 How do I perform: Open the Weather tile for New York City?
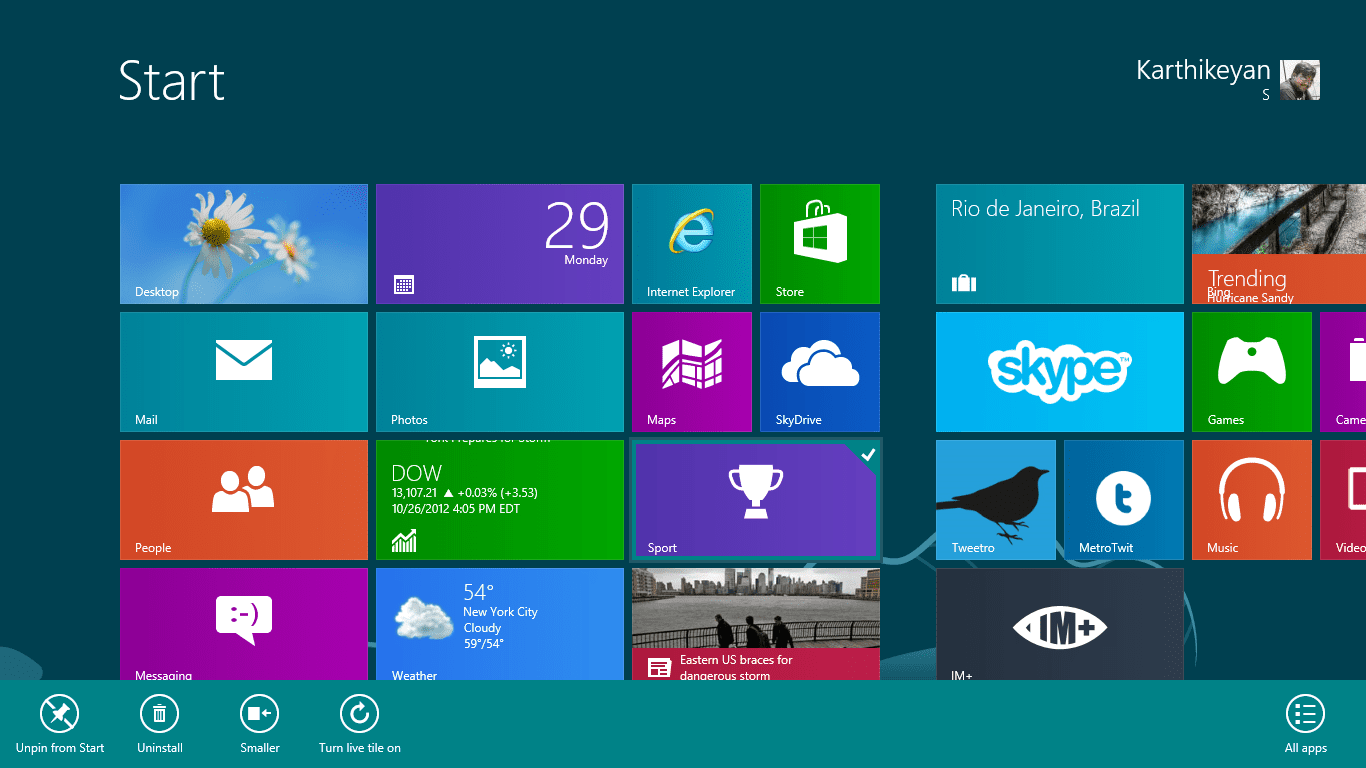[x=500, y=624]
